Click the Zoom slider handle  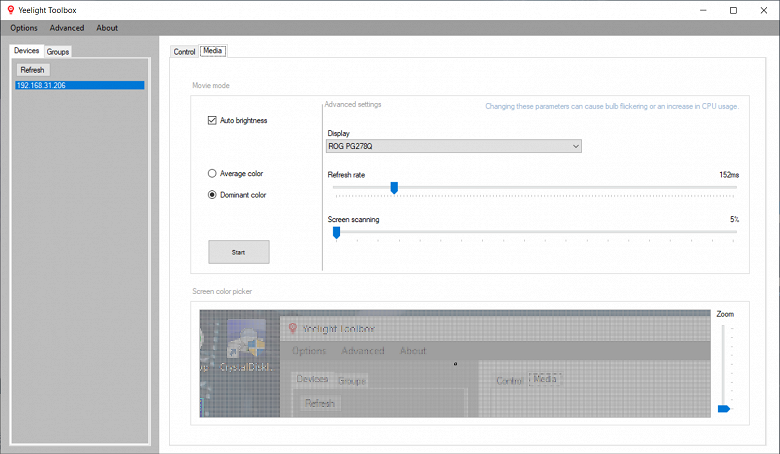click(724, 409)
